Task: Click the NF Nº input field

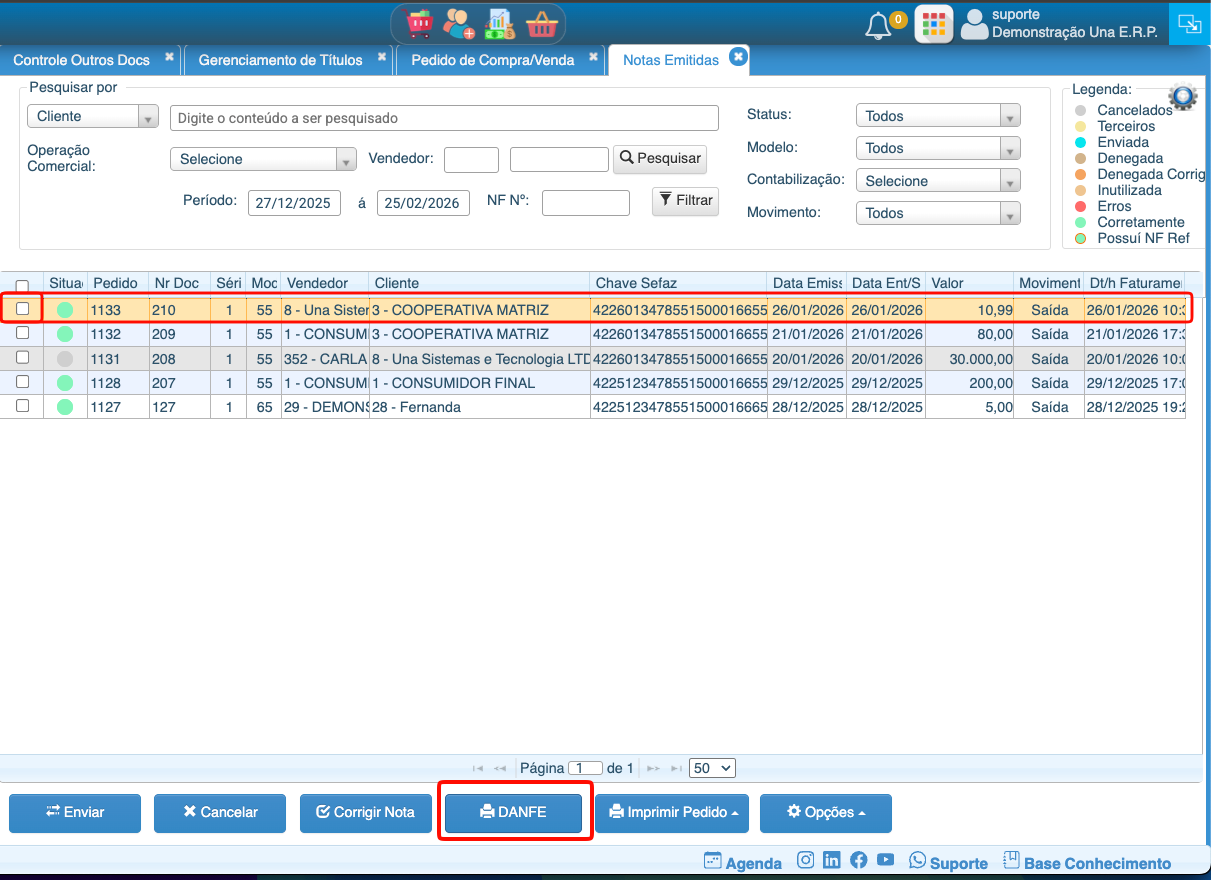Action: pos(586,203)
